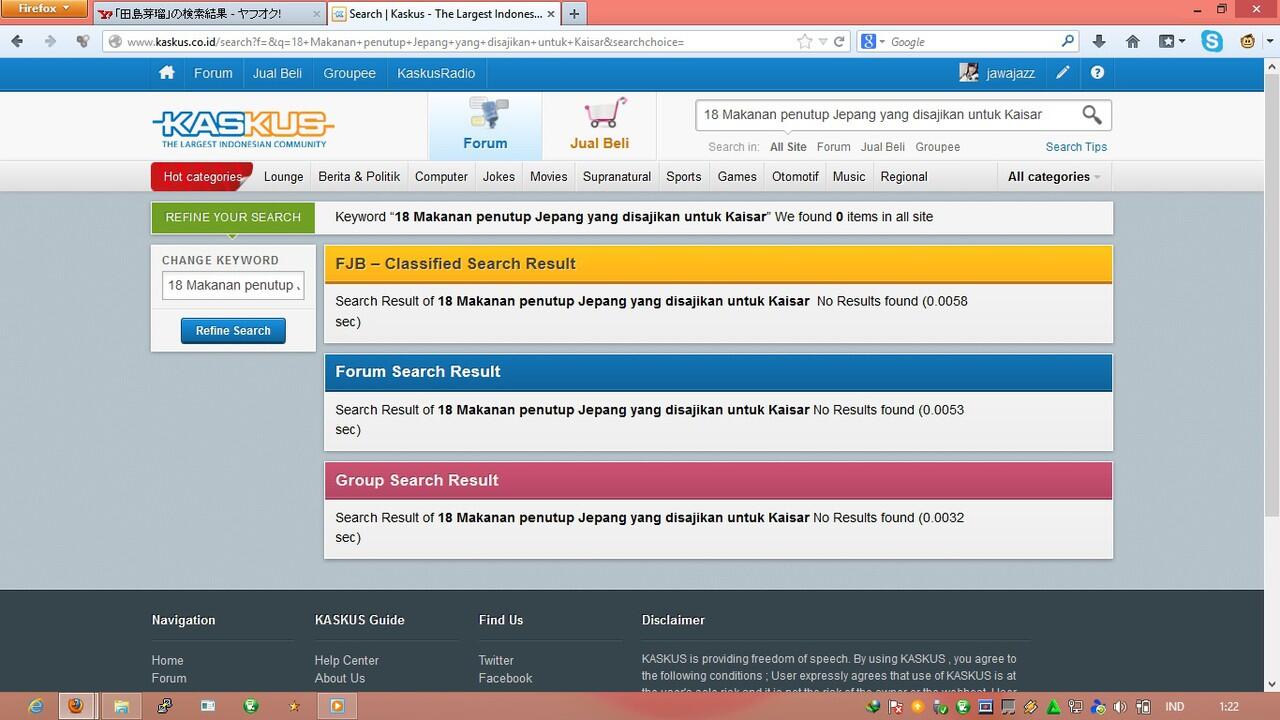The height and width of the screenshot is (720, 1280).
Task: Open a new browser tab
Action: coord(574,14)
